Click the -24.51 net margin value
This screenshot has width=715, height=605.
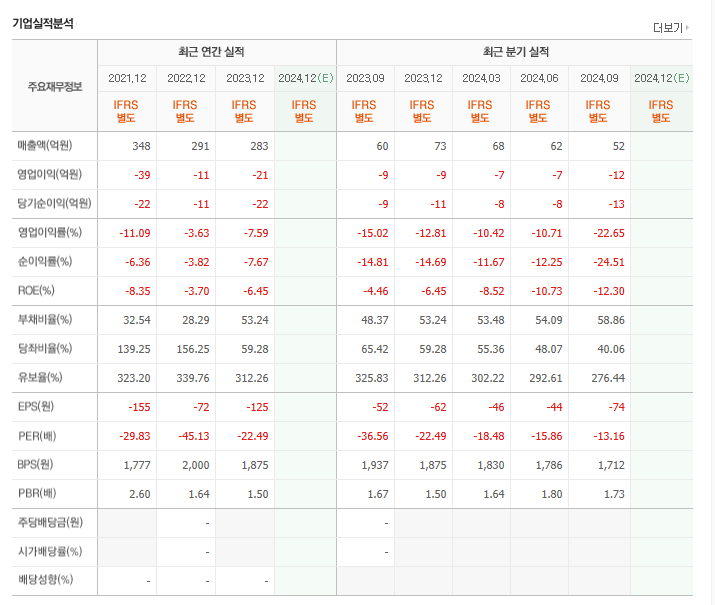[x=609, y=262]
